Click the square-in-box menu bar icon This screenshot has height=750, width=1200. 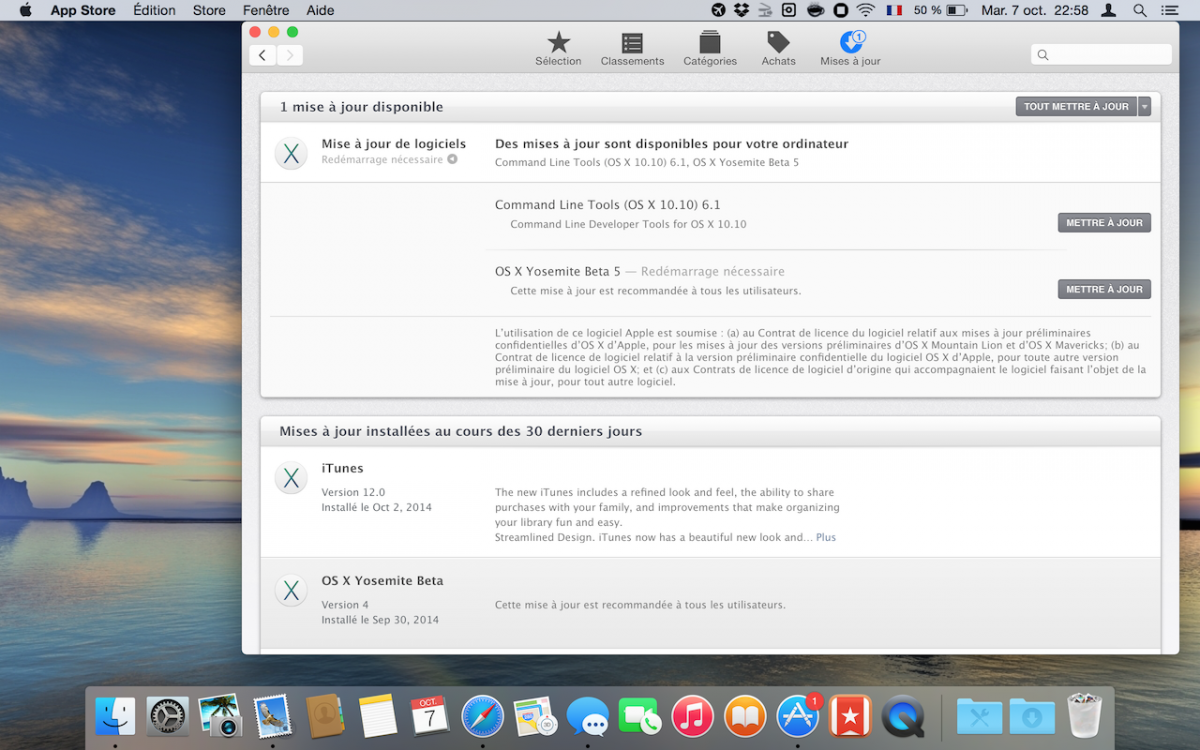coord(789,10)
